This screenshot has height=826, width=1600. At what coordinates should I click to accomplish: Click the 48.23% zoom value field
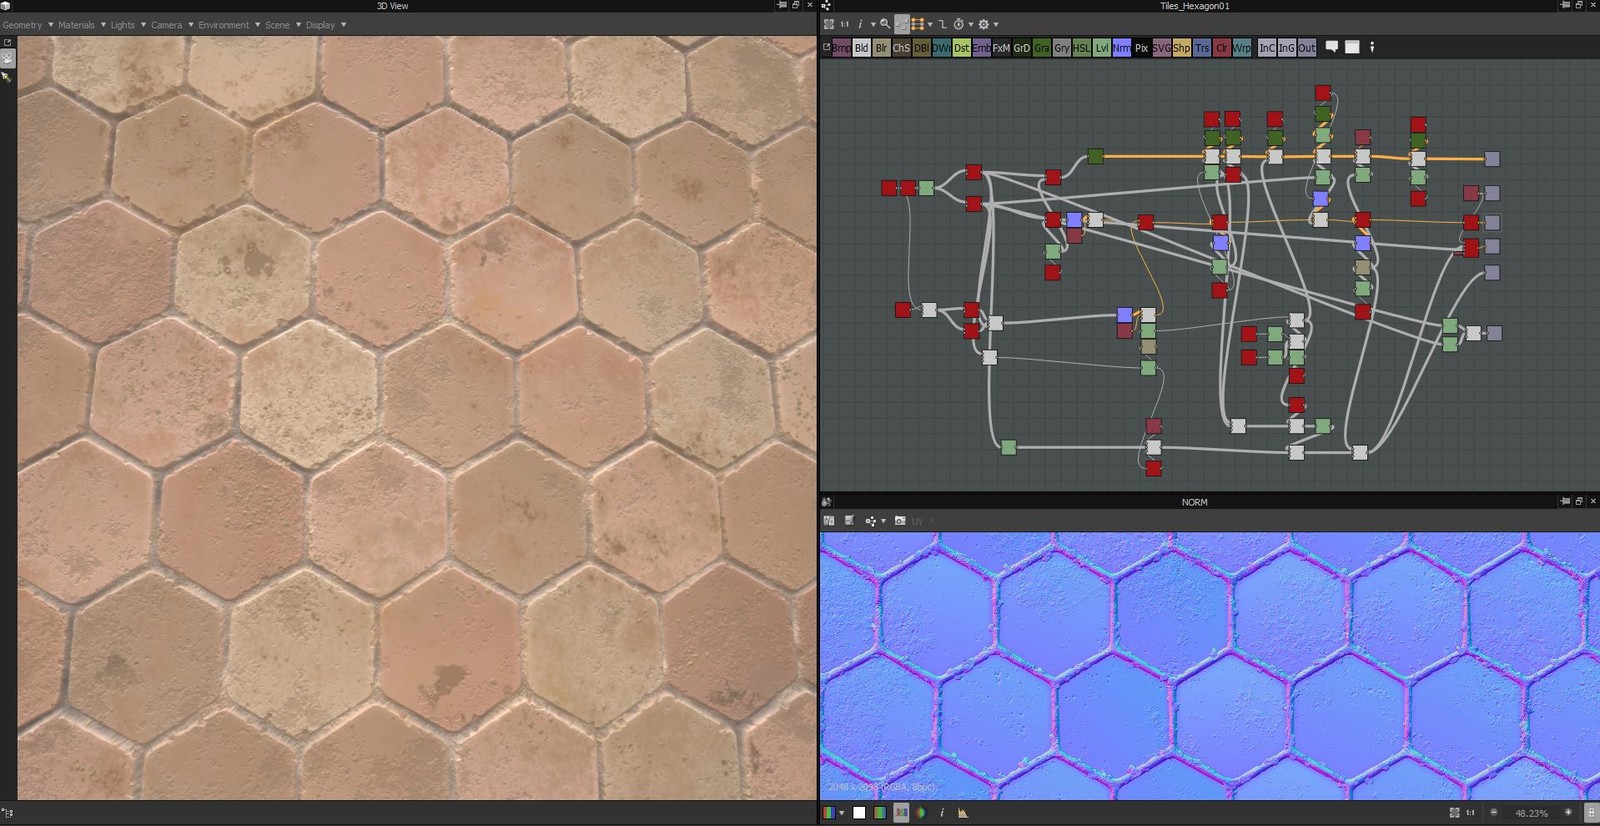(1531, 813)
